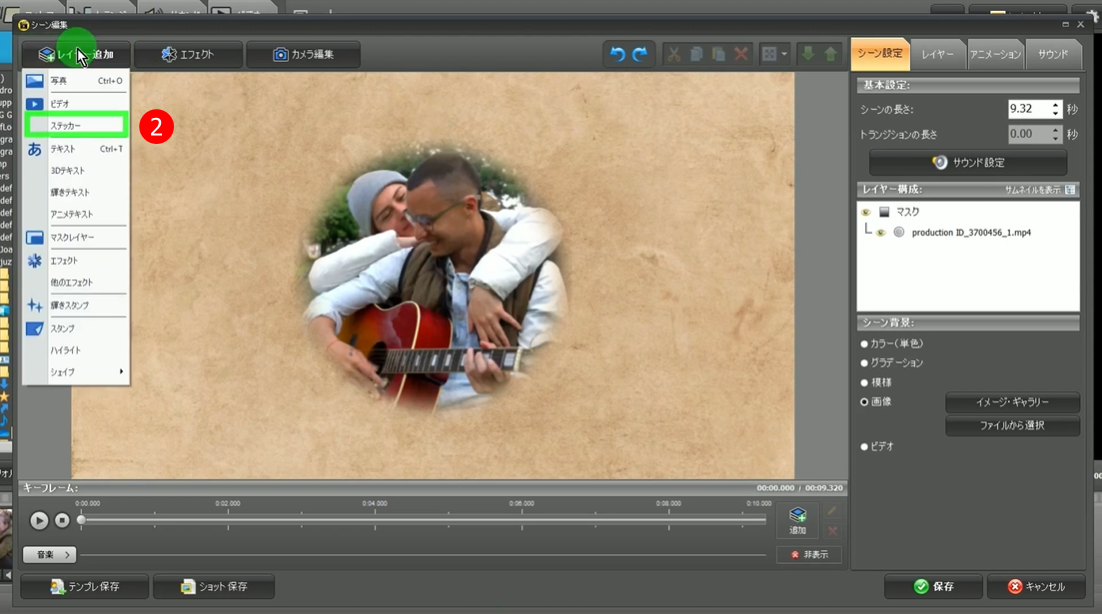Viewport: 1102px width, 614px height.
Task: Select the グラデーション background radio button
Action: tap(864, 363)
